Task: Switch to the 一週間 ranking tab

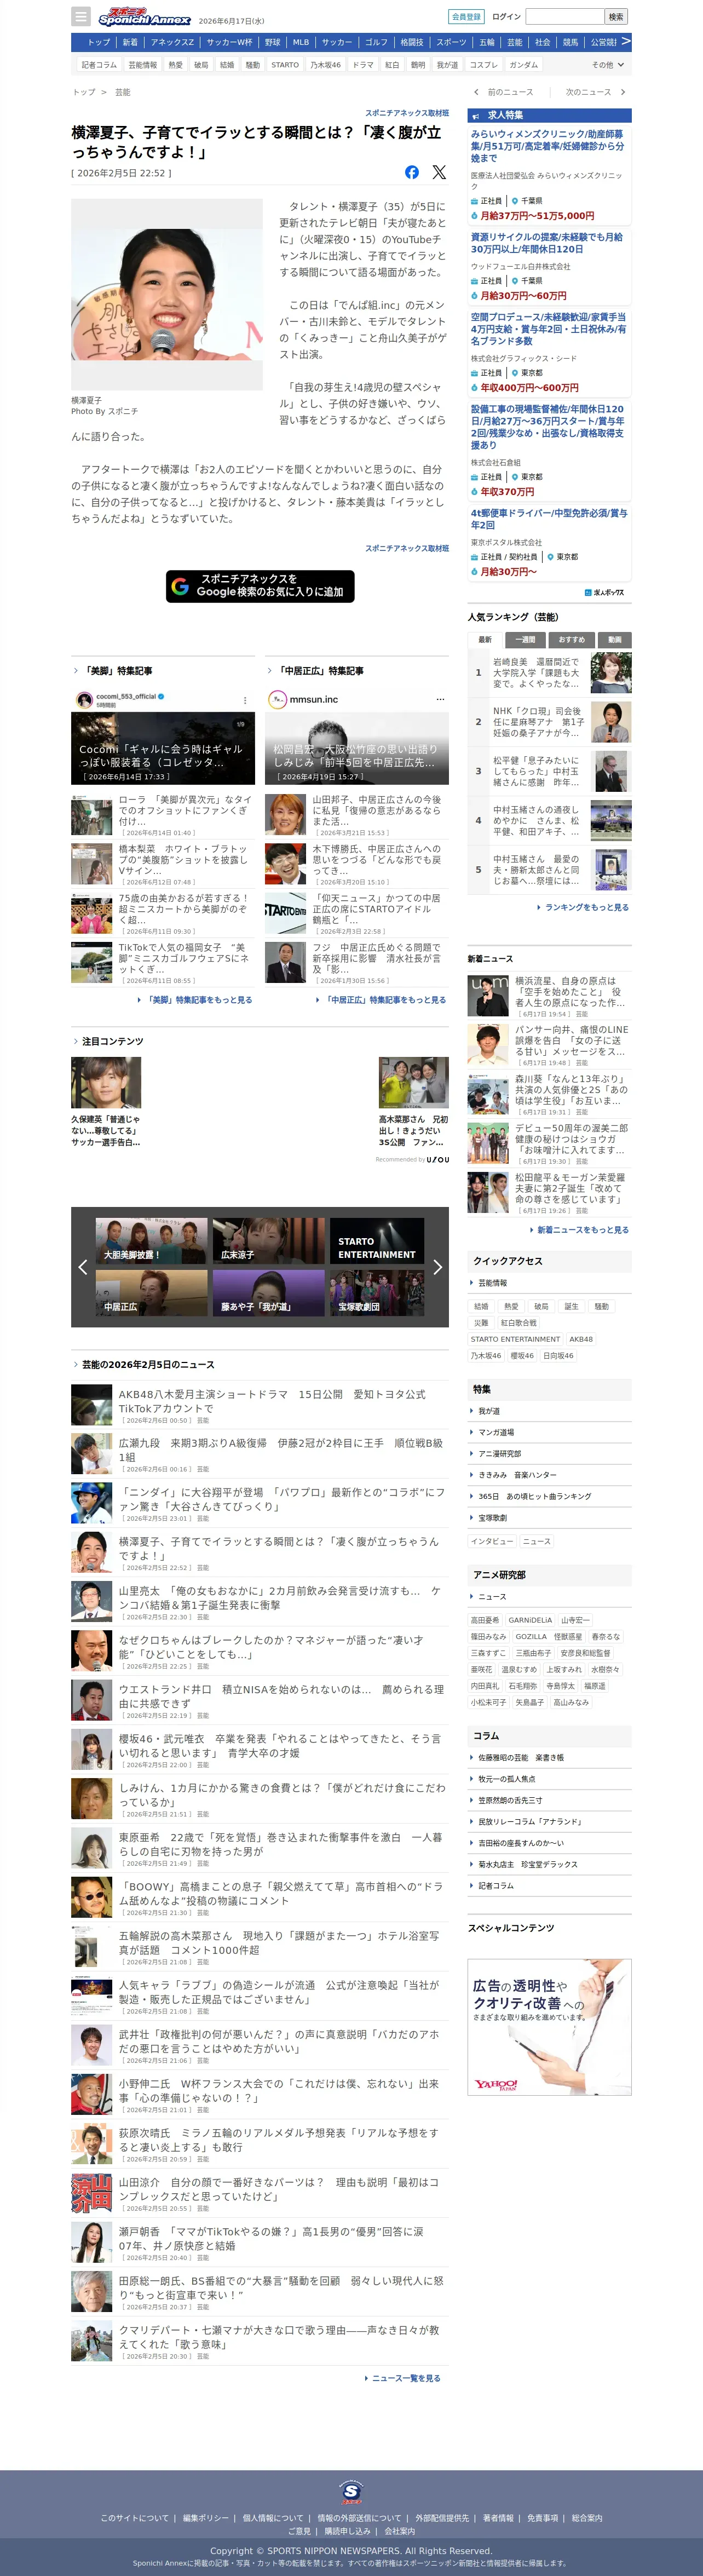Action: click(526, 640)
